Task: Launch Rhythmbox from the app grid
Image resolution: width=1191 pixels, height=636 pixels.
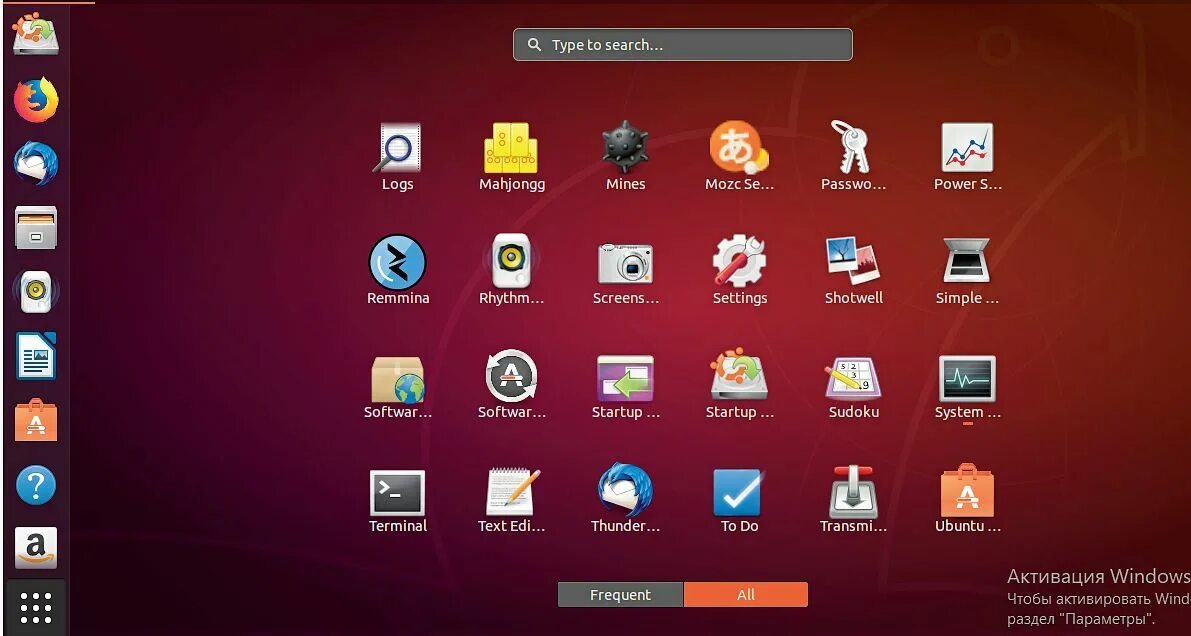Action: click(x=511, y=271)
